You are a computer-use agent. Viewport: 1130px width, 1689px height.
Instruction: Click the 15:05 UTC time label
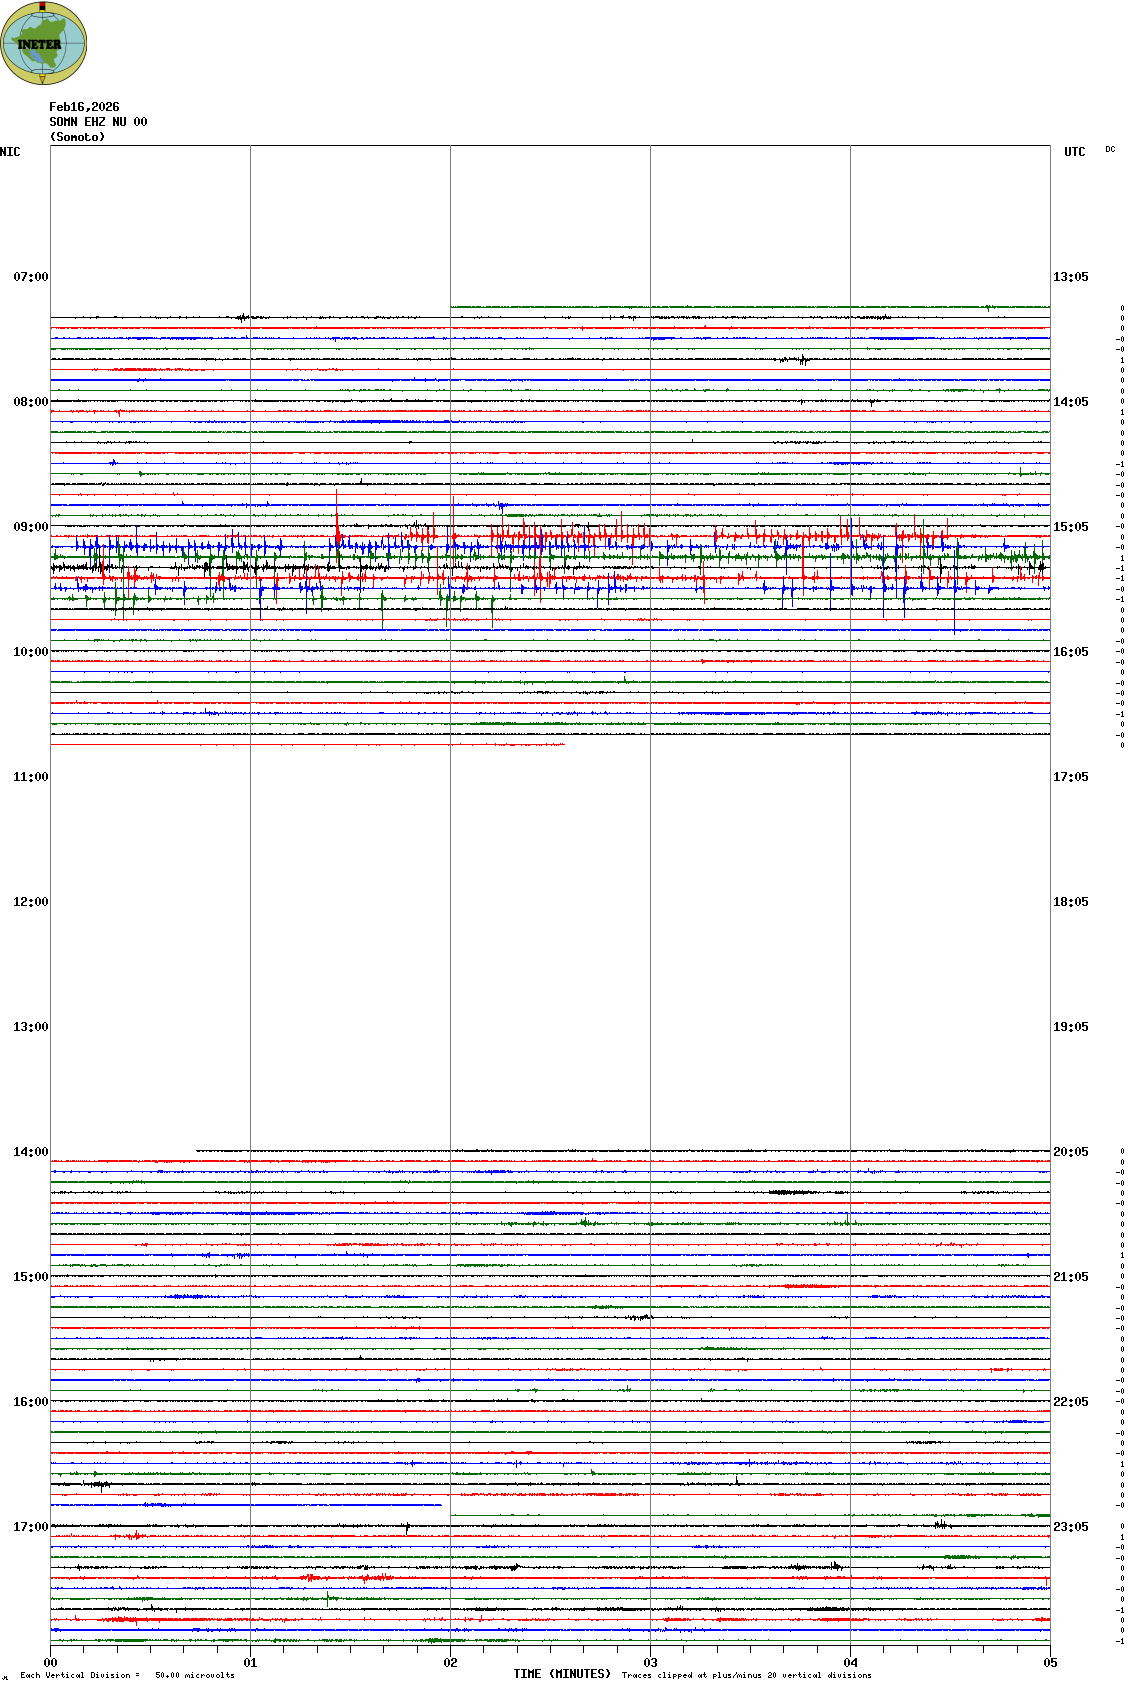tap(1070, 527)
